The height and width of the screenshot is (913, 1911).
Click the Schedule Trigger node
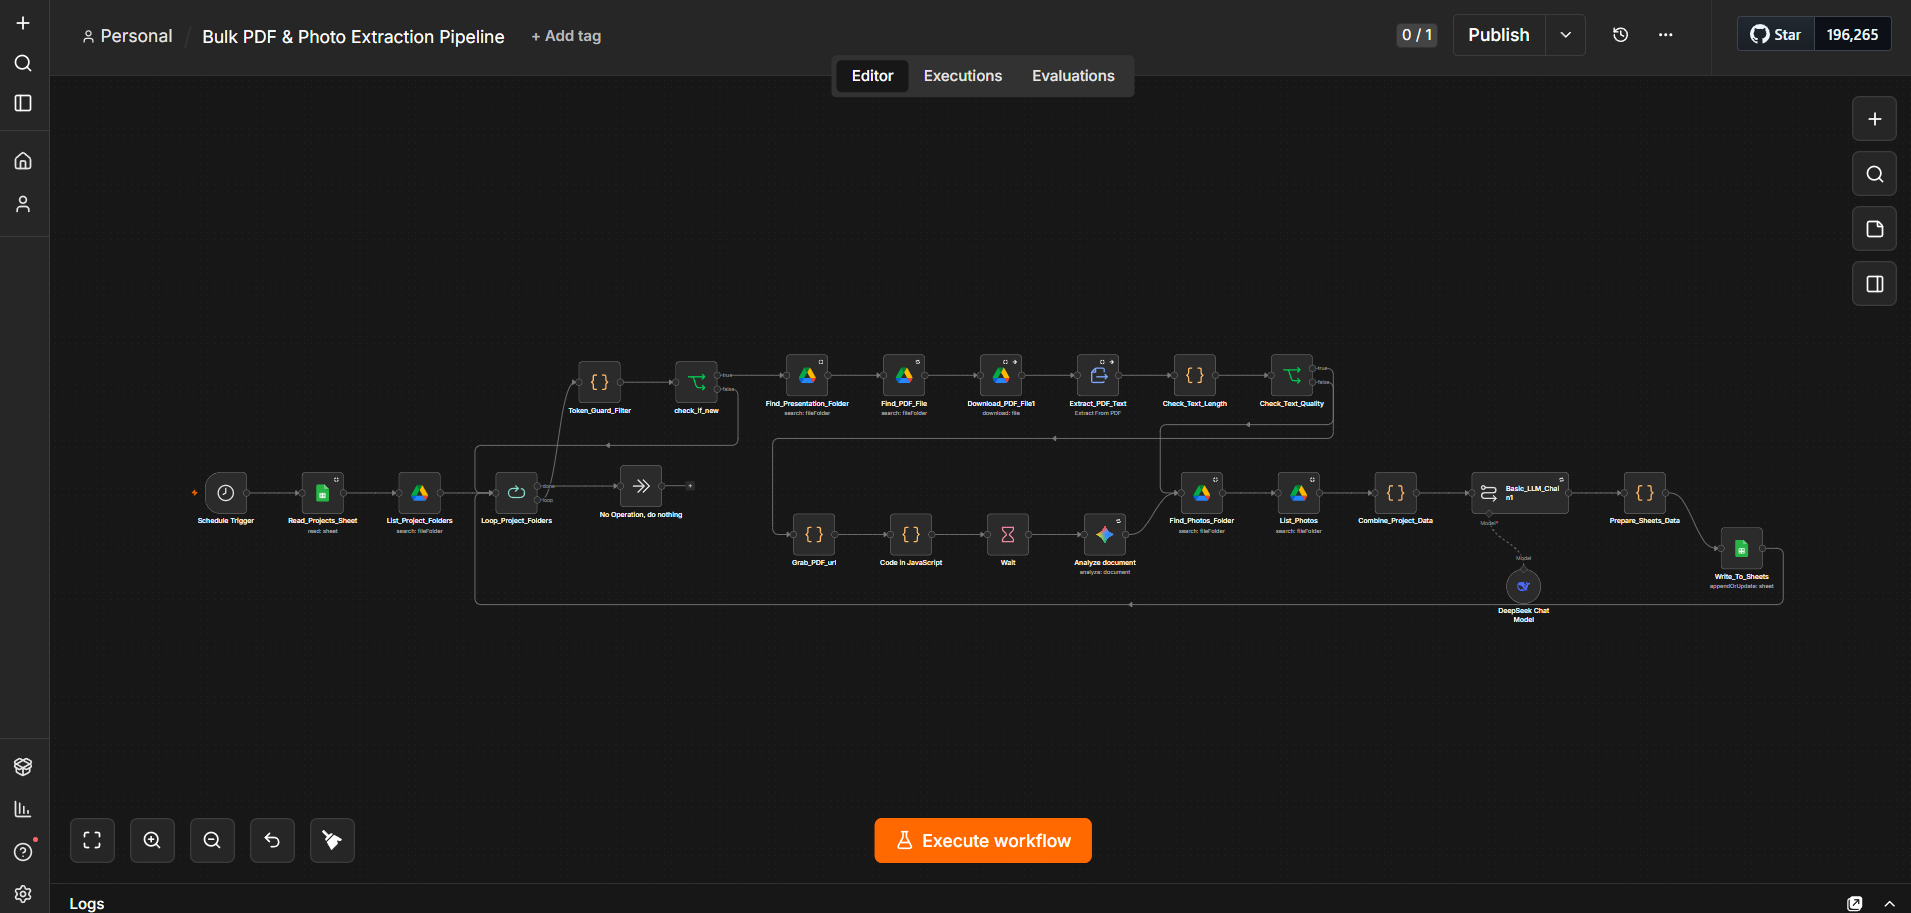point(226,493)
